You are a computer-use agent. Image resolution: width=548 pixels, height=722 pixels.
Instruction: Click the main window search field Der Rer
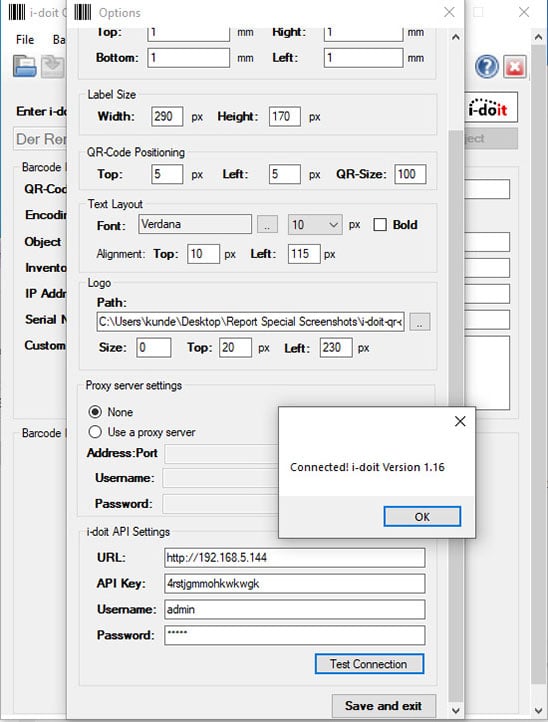click(40, 139)
